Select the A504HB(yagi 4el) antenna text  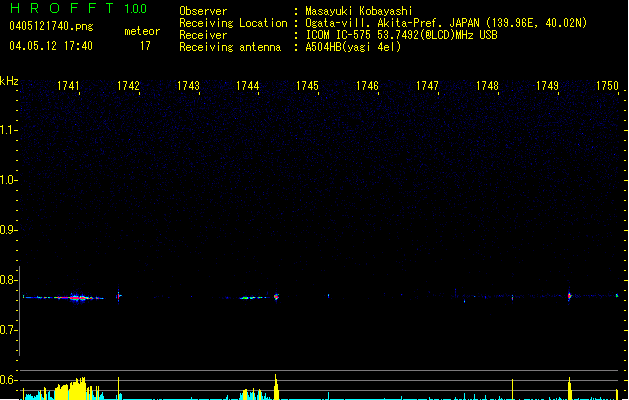point(353,47)
